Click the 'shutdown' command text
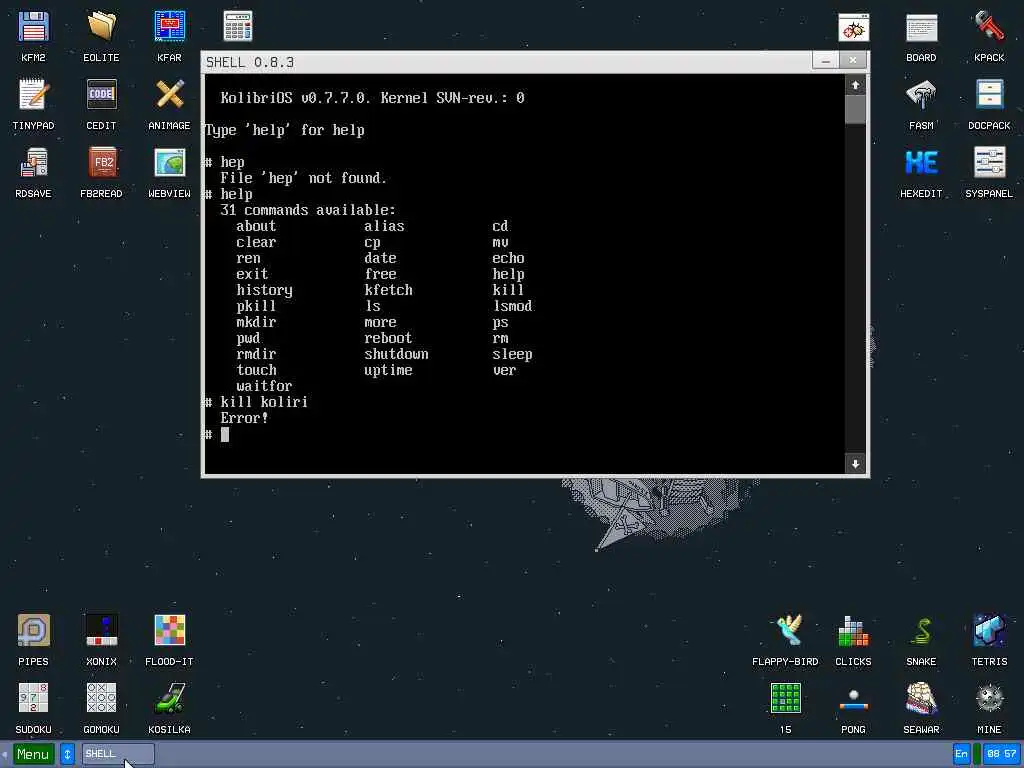This screenshot has height=768, width=1024. [396, 354]
